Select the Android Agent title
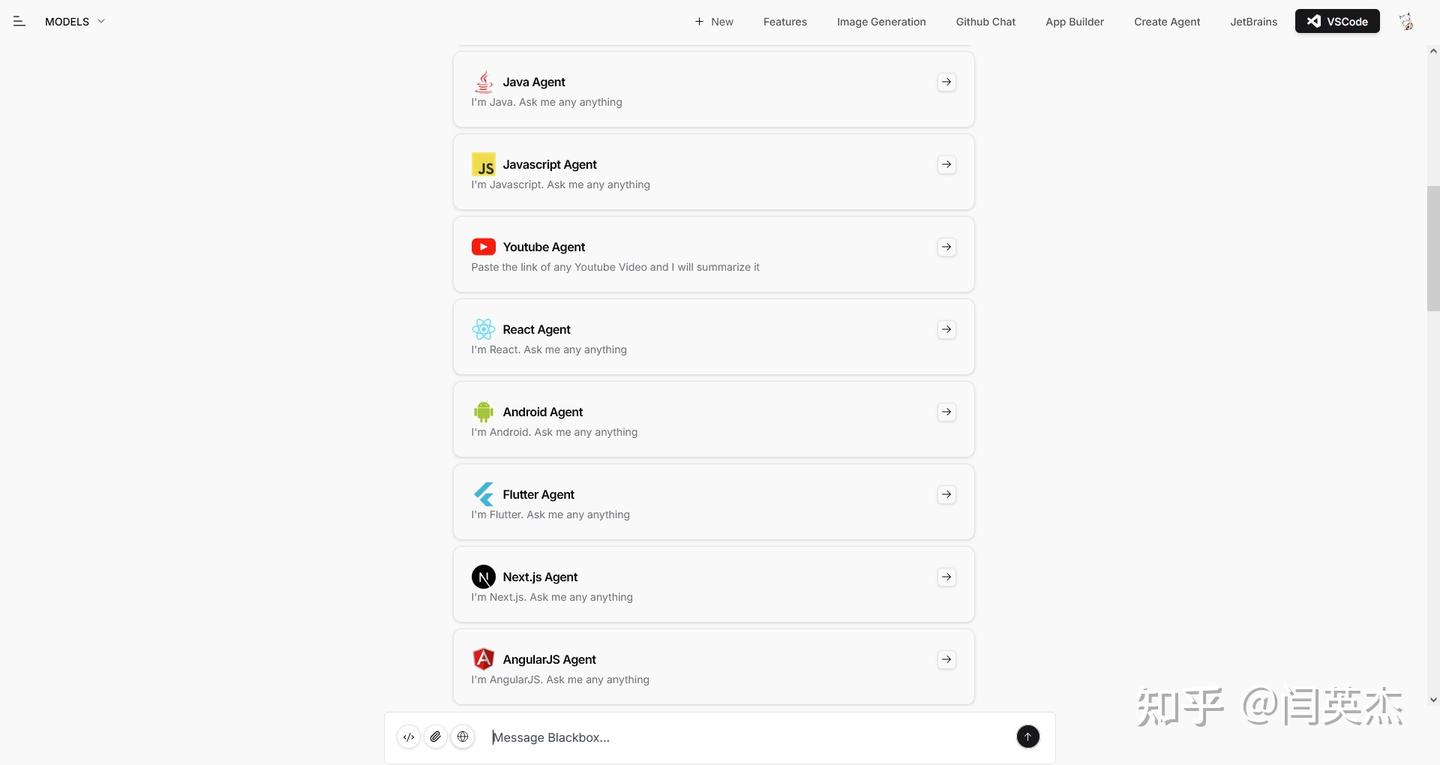Image resolution: width=1440 pixels, height=765 pixels. pyautogui.click(x=543, y=412)
